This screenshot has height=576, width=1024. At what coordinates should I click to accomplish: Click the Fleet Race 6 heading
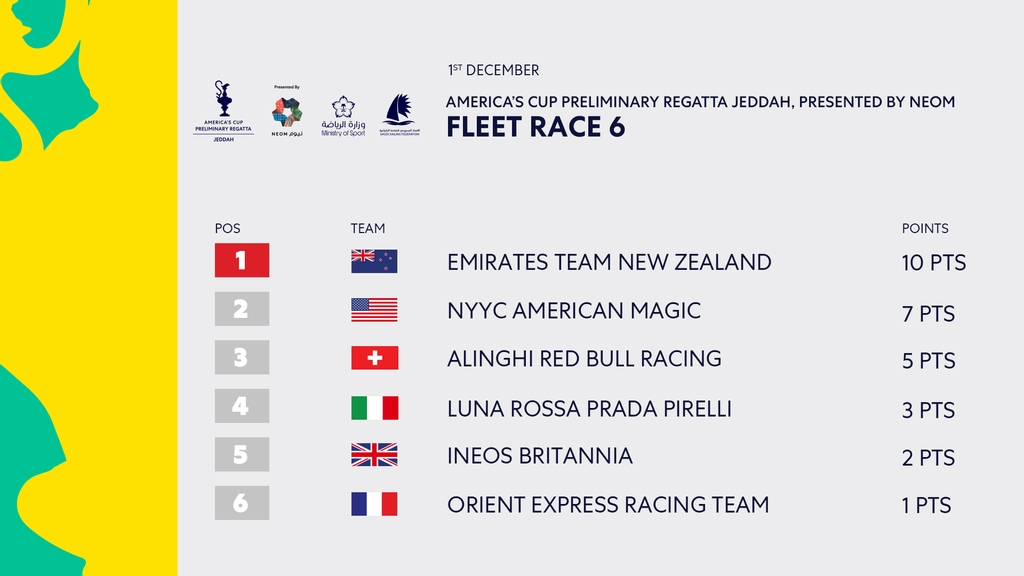[x=536, y=127]
